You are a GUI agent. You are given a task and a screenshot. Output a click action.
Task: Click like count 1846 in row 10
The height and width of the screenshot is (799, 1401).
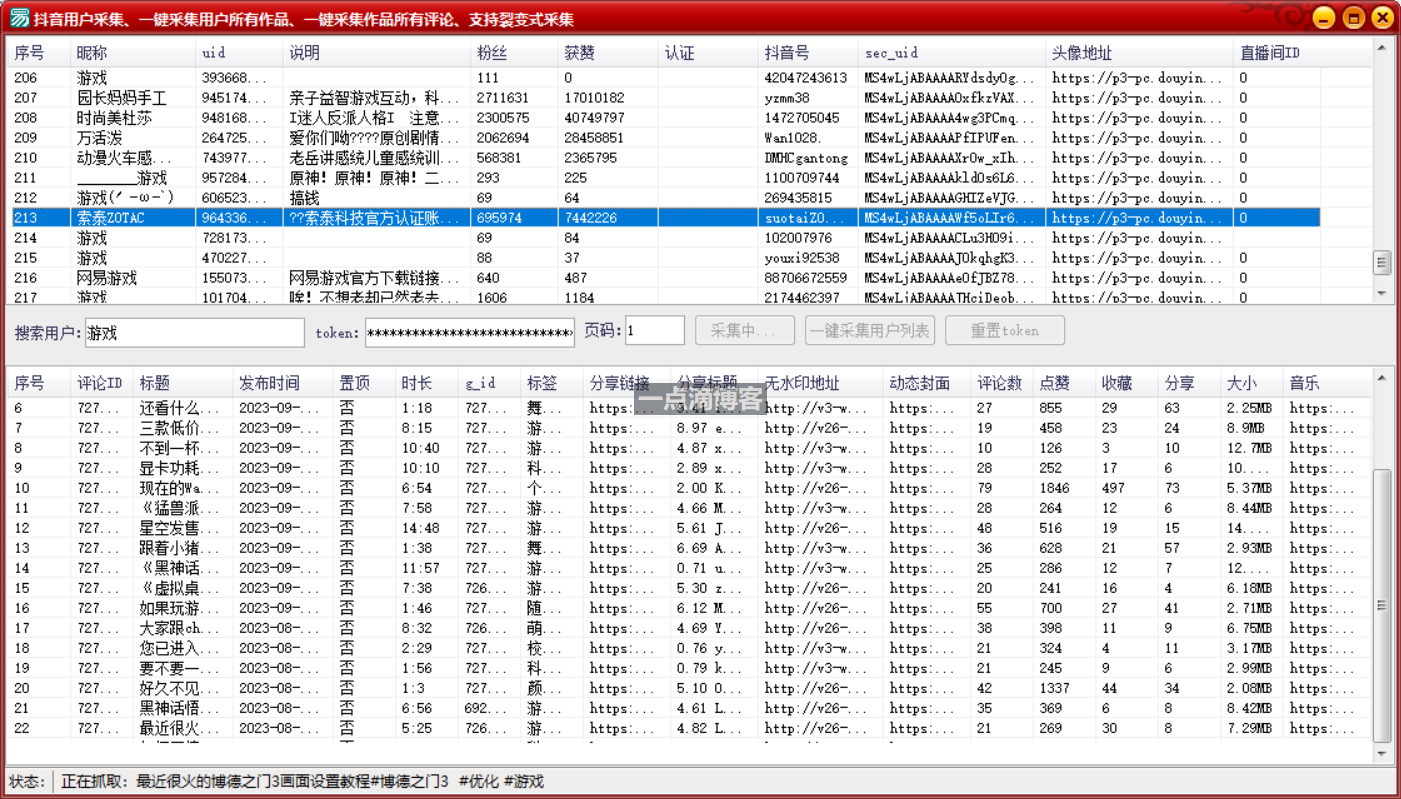click(1054, 488)
